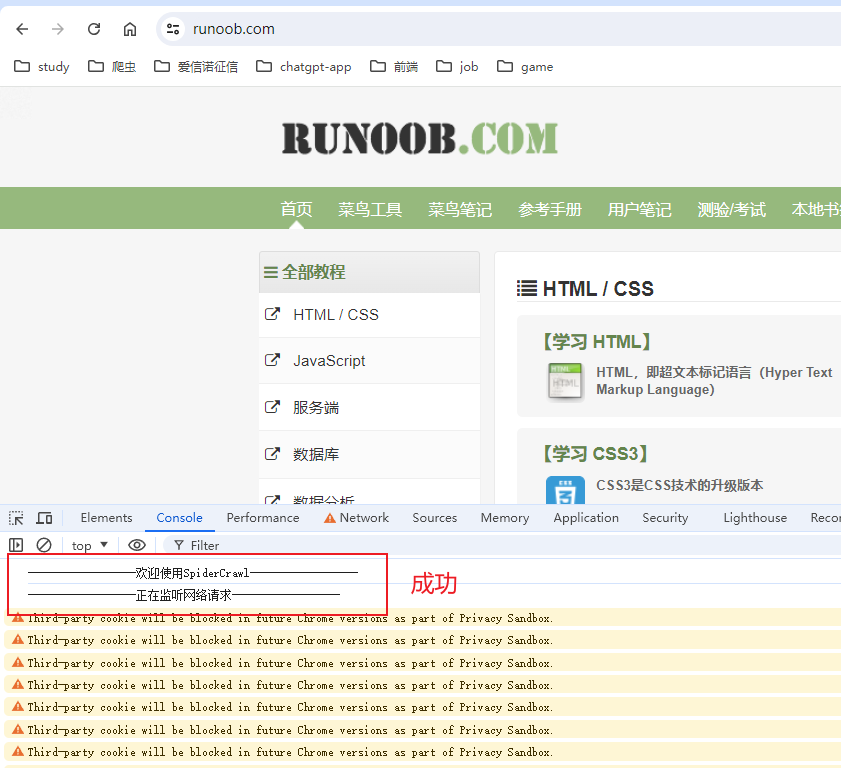Open the study bookmarks folder
This screenshot has height=768, width=841.
click(42, 67)
